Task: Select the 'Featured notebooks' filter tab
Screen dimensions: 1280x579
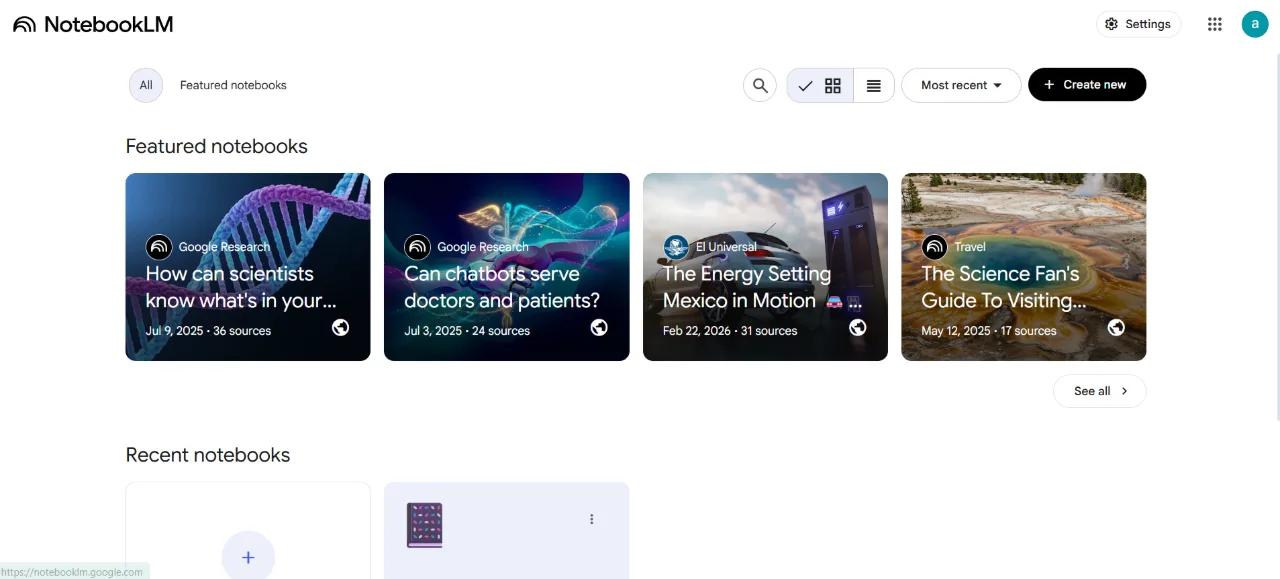Action: (233, 85)
